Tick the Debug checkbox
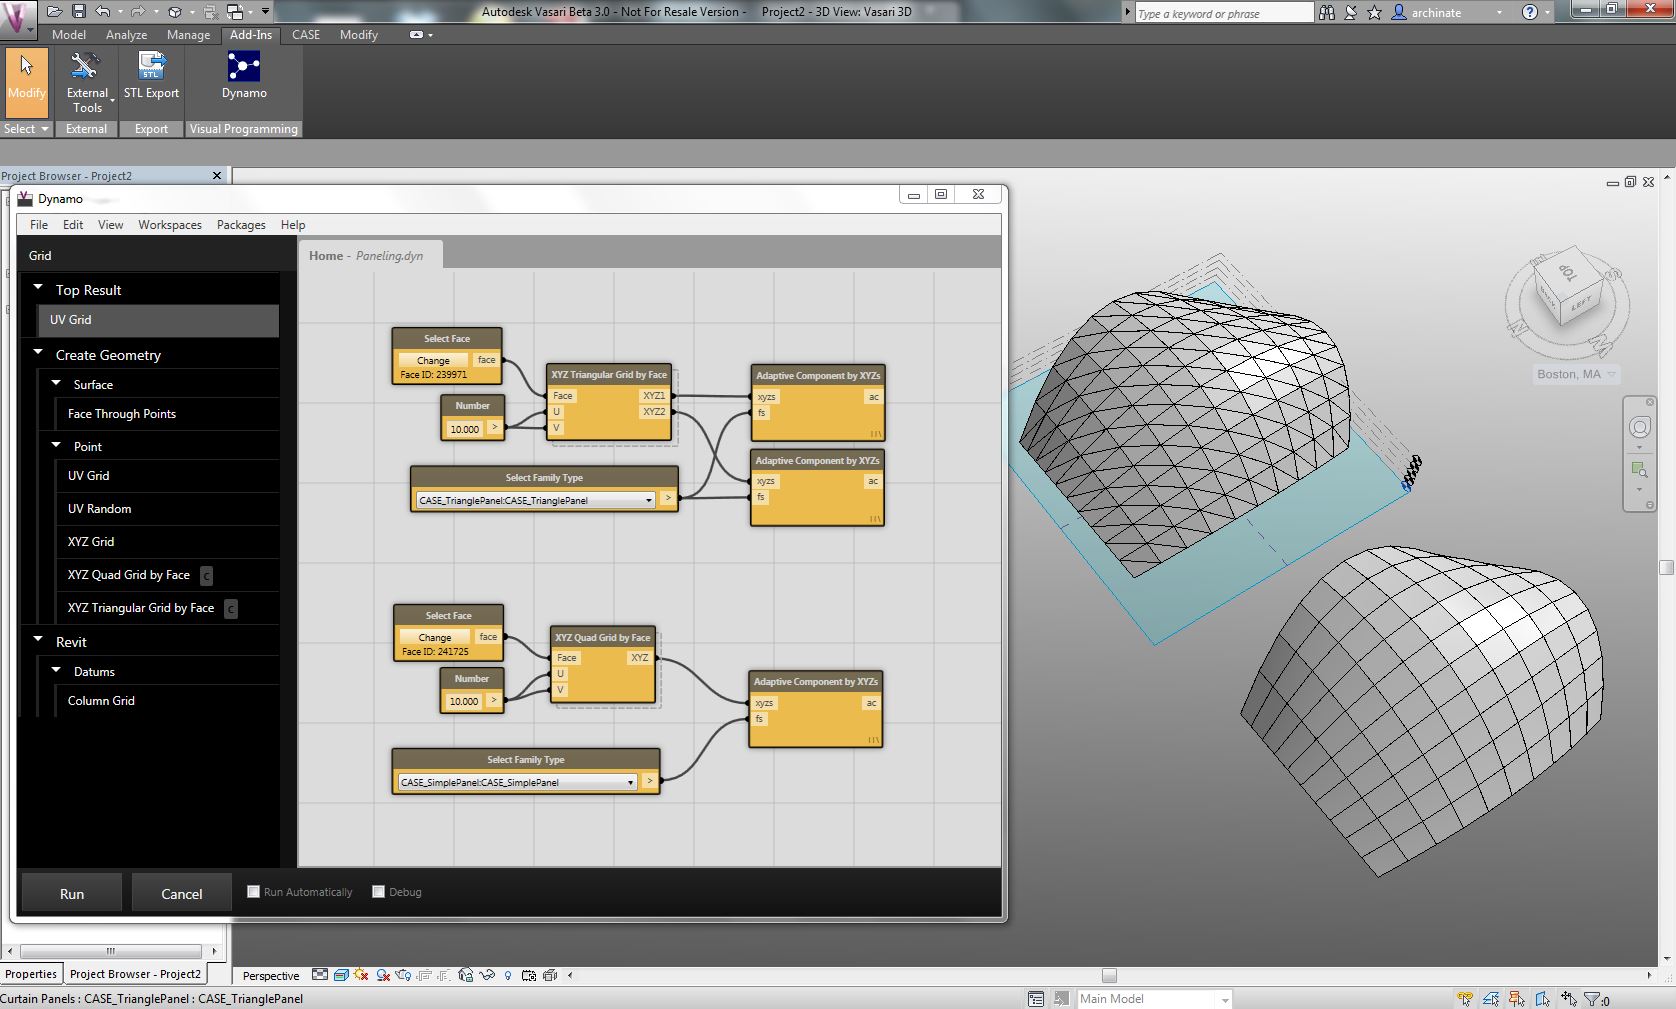This screenshot has width=1676, height=1009. (379, 892)
